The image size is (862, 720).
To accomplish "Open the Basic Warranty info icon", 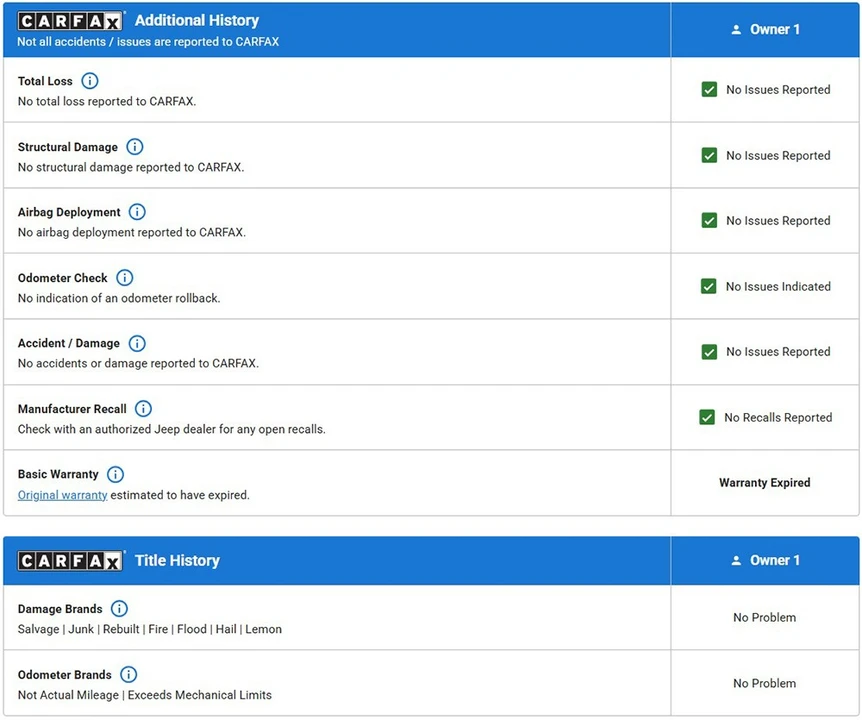I will [115, 474].
